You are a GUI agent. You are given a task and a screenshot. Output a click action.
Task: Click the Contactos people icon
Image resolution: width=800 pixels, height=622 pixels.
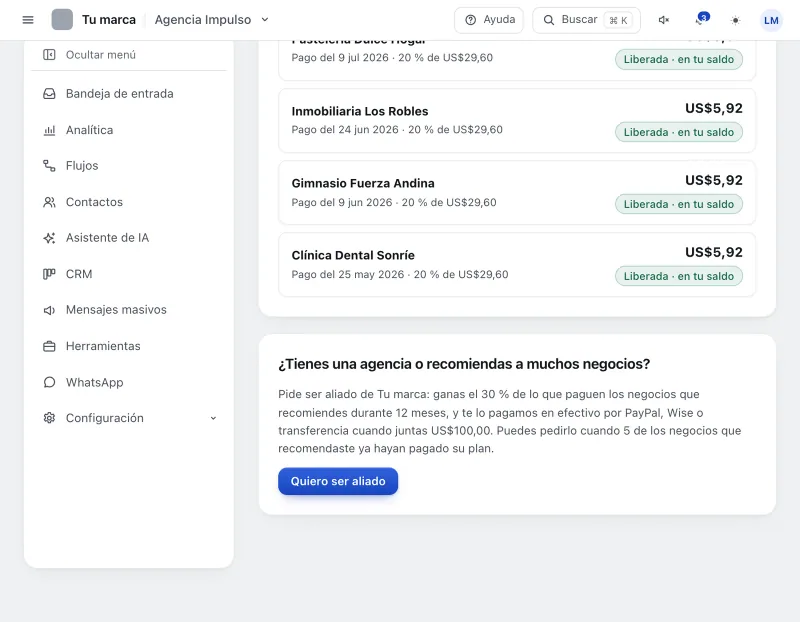[x=49, y=202]
